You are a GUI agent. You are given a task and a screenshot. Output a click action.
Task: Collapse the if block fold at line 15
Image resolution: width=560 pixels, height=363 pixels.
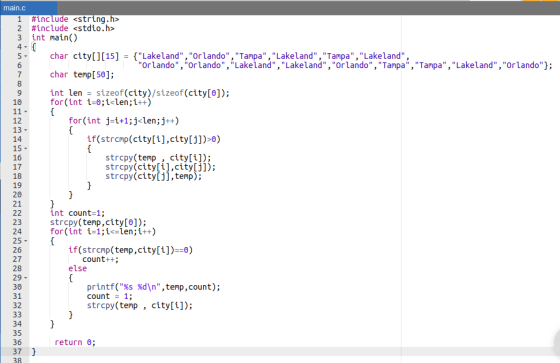coord(25,149)
